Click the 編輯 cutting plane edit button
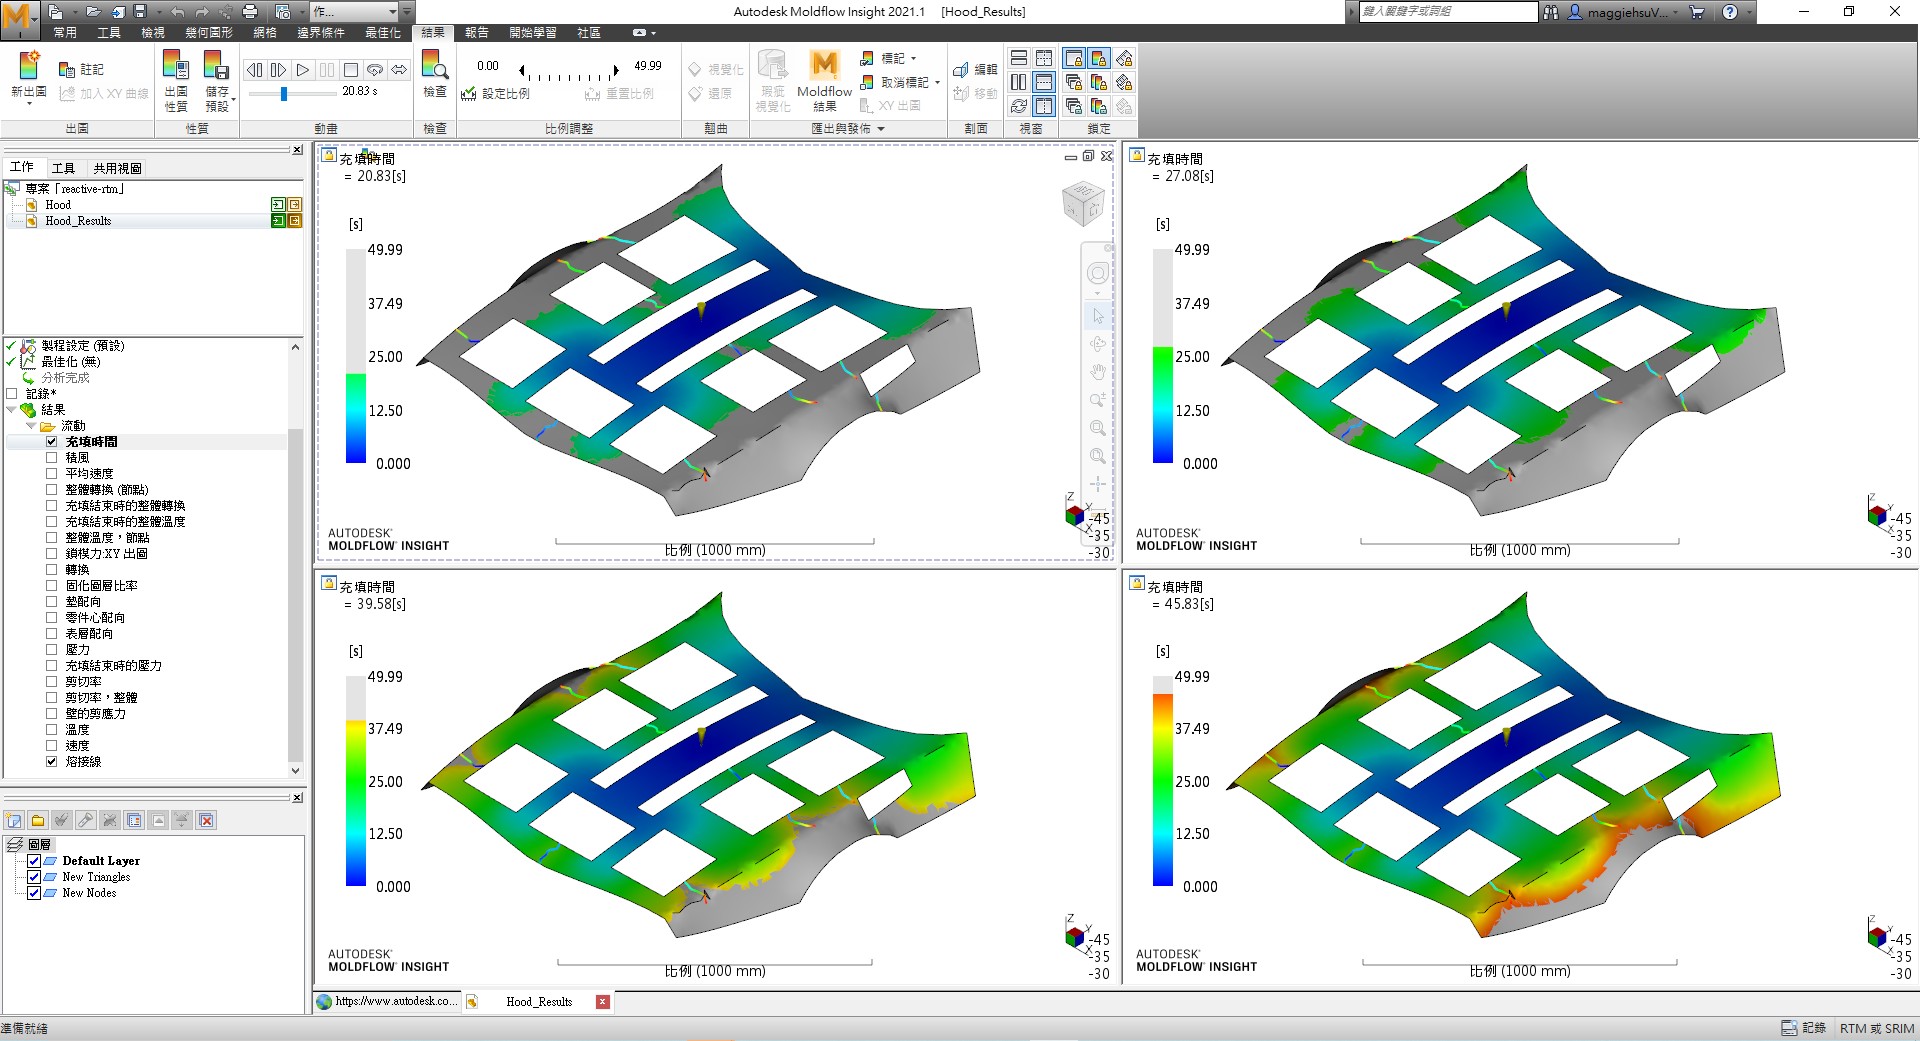1920x1041 pixels. (x=975, y=69)
